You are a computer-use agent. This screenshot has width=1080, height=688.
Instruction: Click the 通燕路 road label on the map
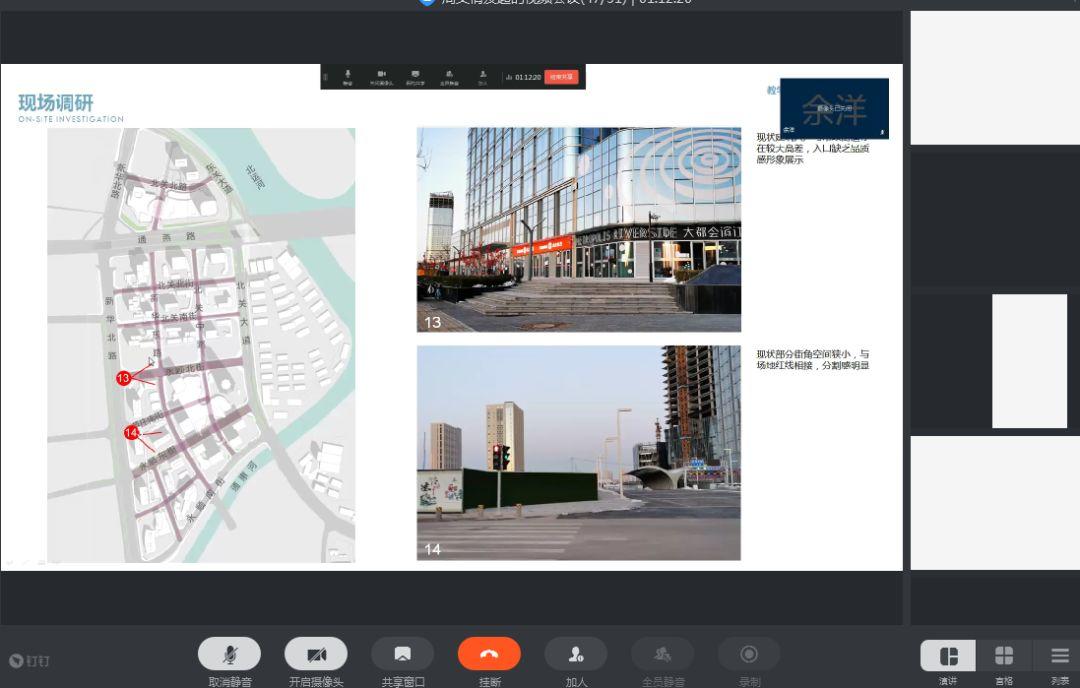pyautogui.click(x=166, y=238)
